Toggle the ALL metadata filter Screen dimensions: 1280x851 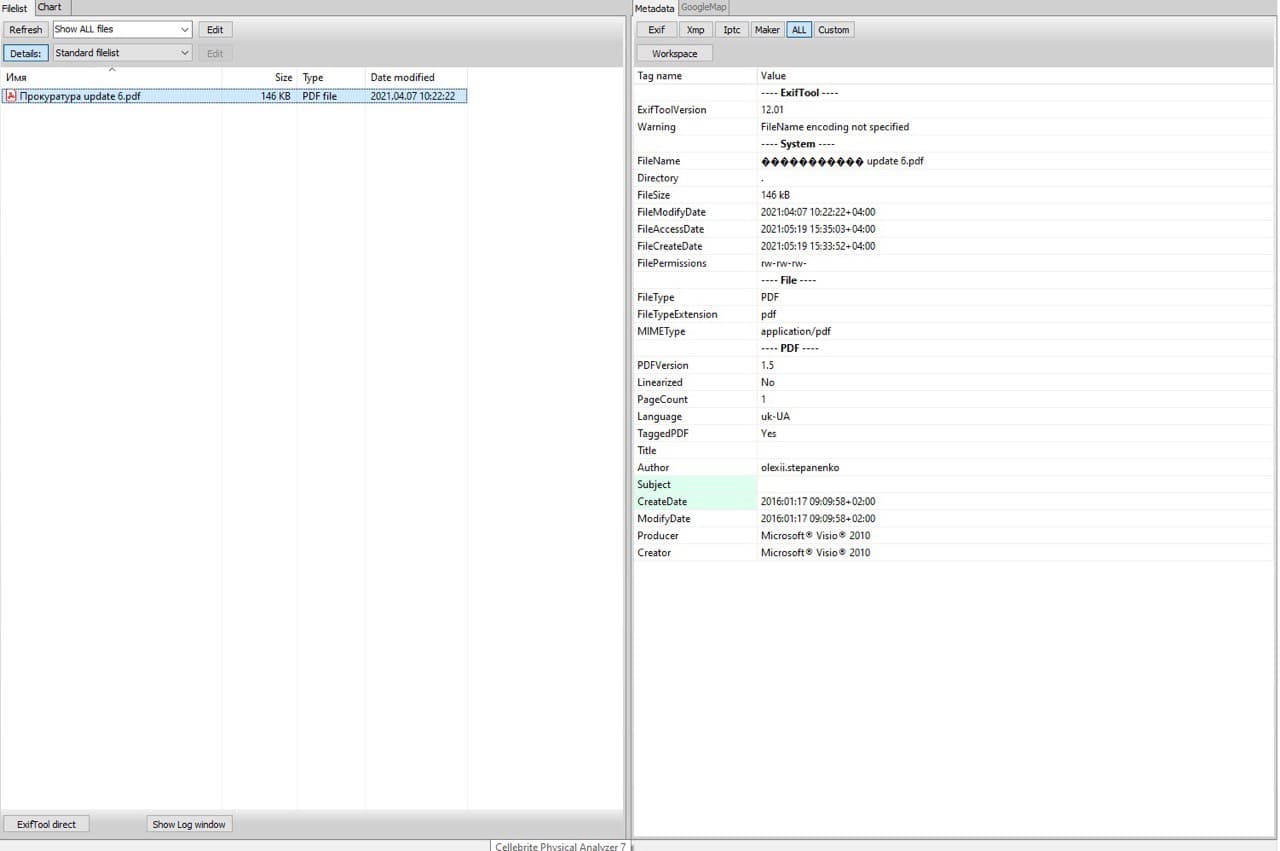[x=798, y=30]
